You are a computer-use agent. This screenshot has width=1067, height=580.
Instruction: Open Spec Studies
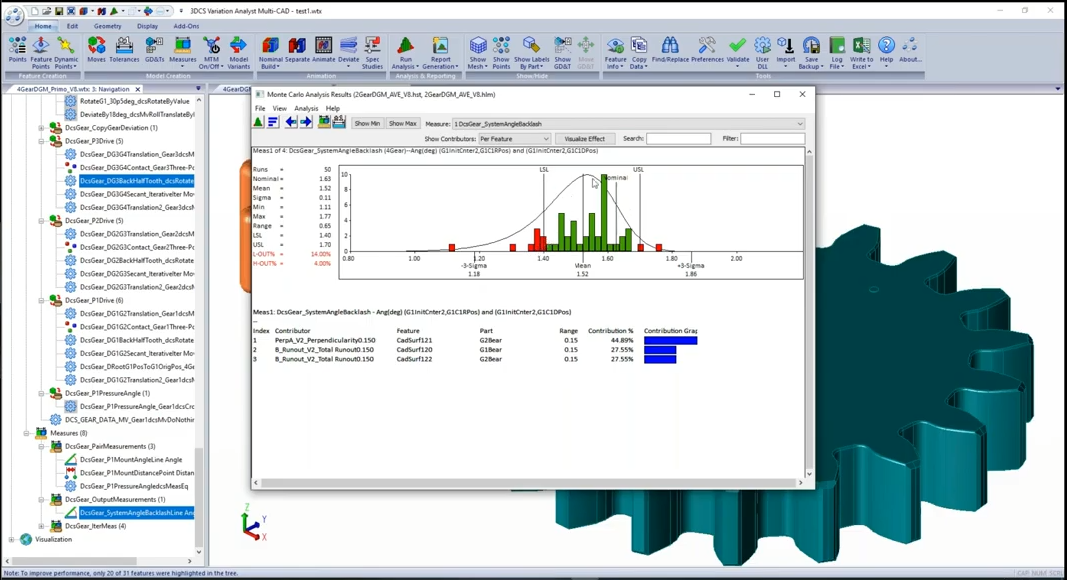[372, 50]
